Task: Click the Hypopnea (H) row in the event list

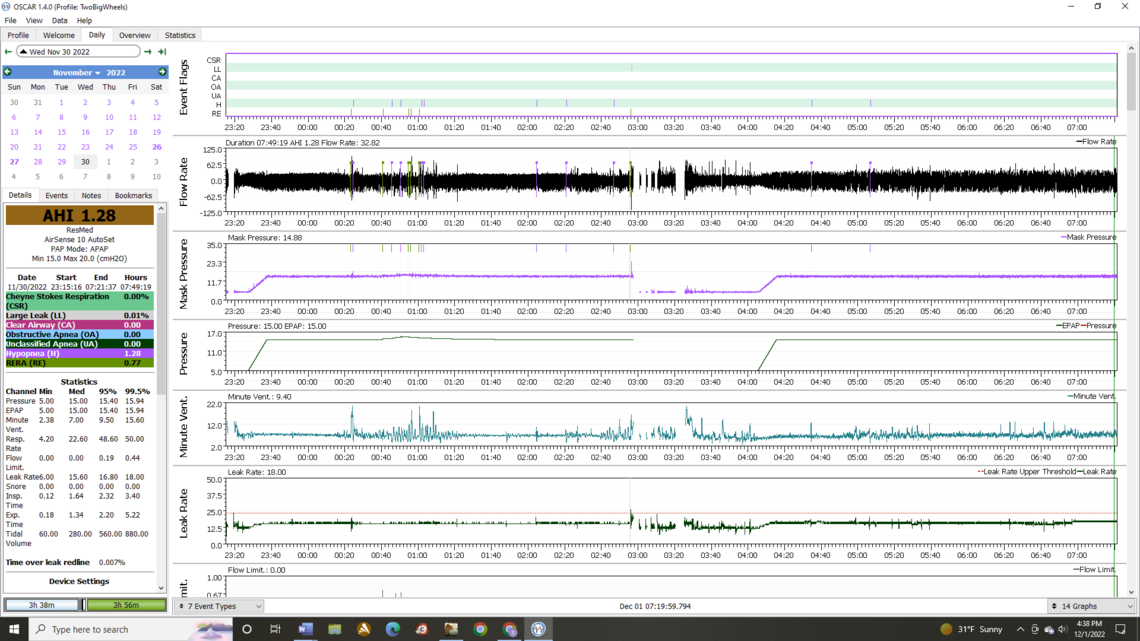Action: 79,353
